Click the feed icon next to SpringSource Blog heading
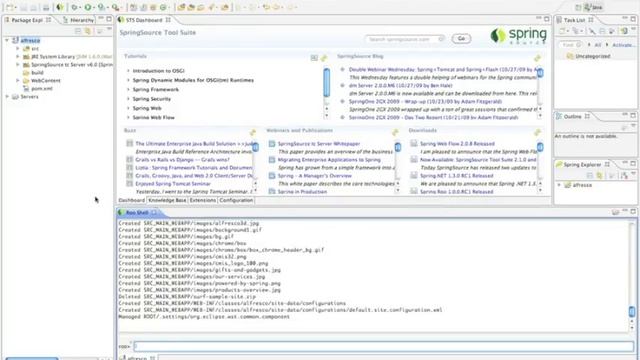The image size is (640, 360). [538, 58]
